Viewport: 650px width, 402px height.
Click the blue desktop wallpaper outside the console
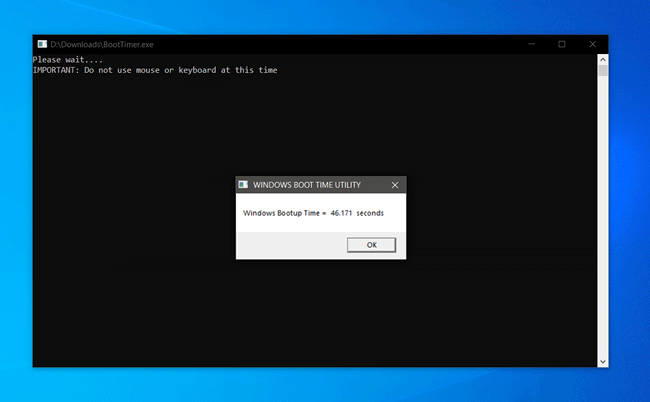pyautogui.click(x=630, y=200)
